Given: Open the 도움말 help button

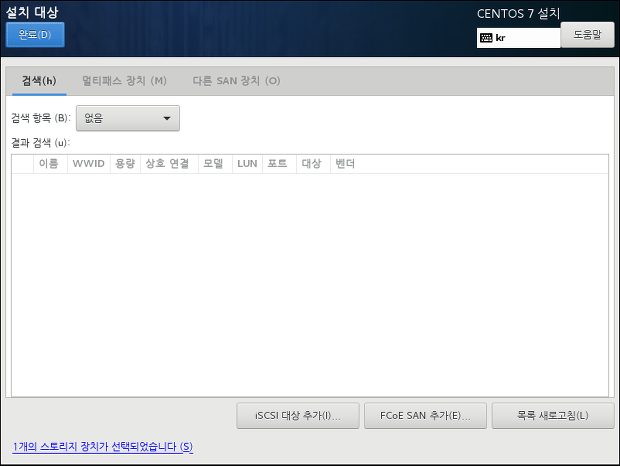Looking at the screenshot, I should click(x=587, y=35).
